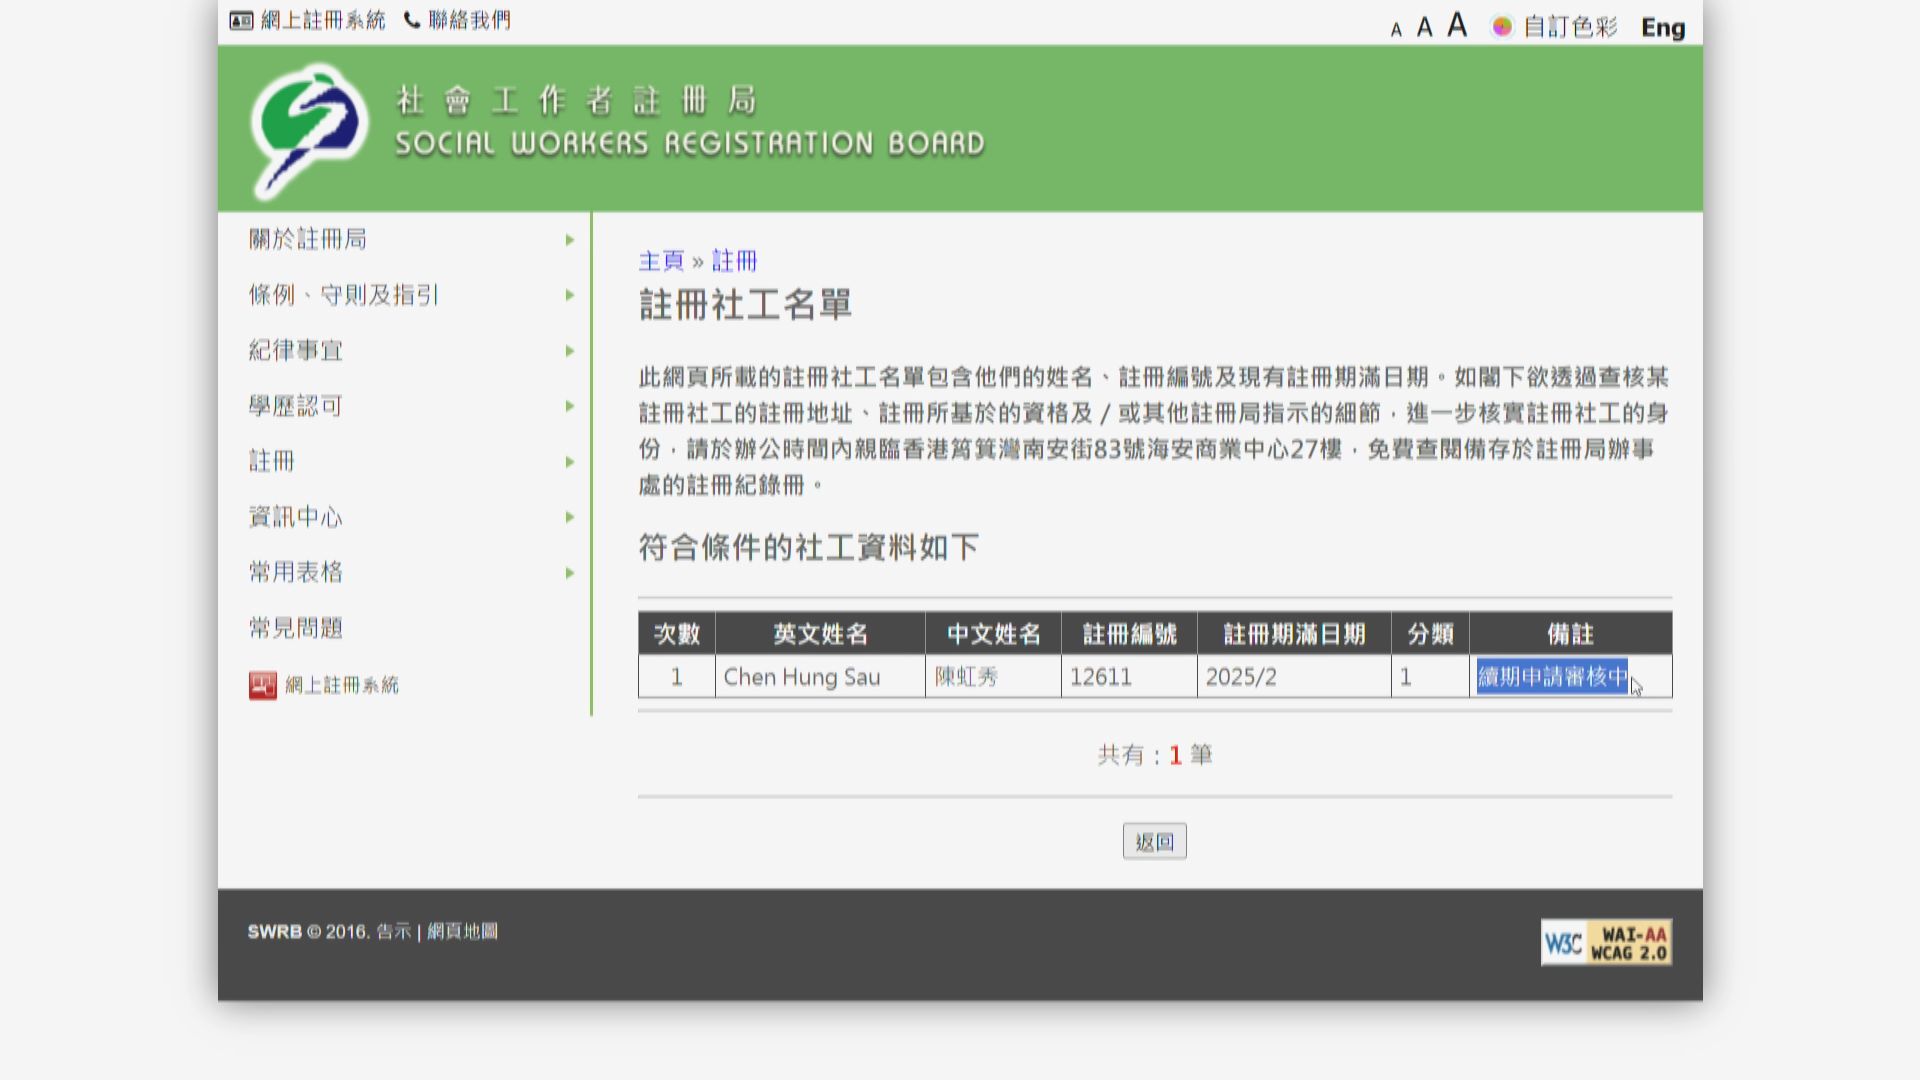Click the 註冊期滿日期 column header
Screen dimensions: 1920x1080
coord(1294,634)
